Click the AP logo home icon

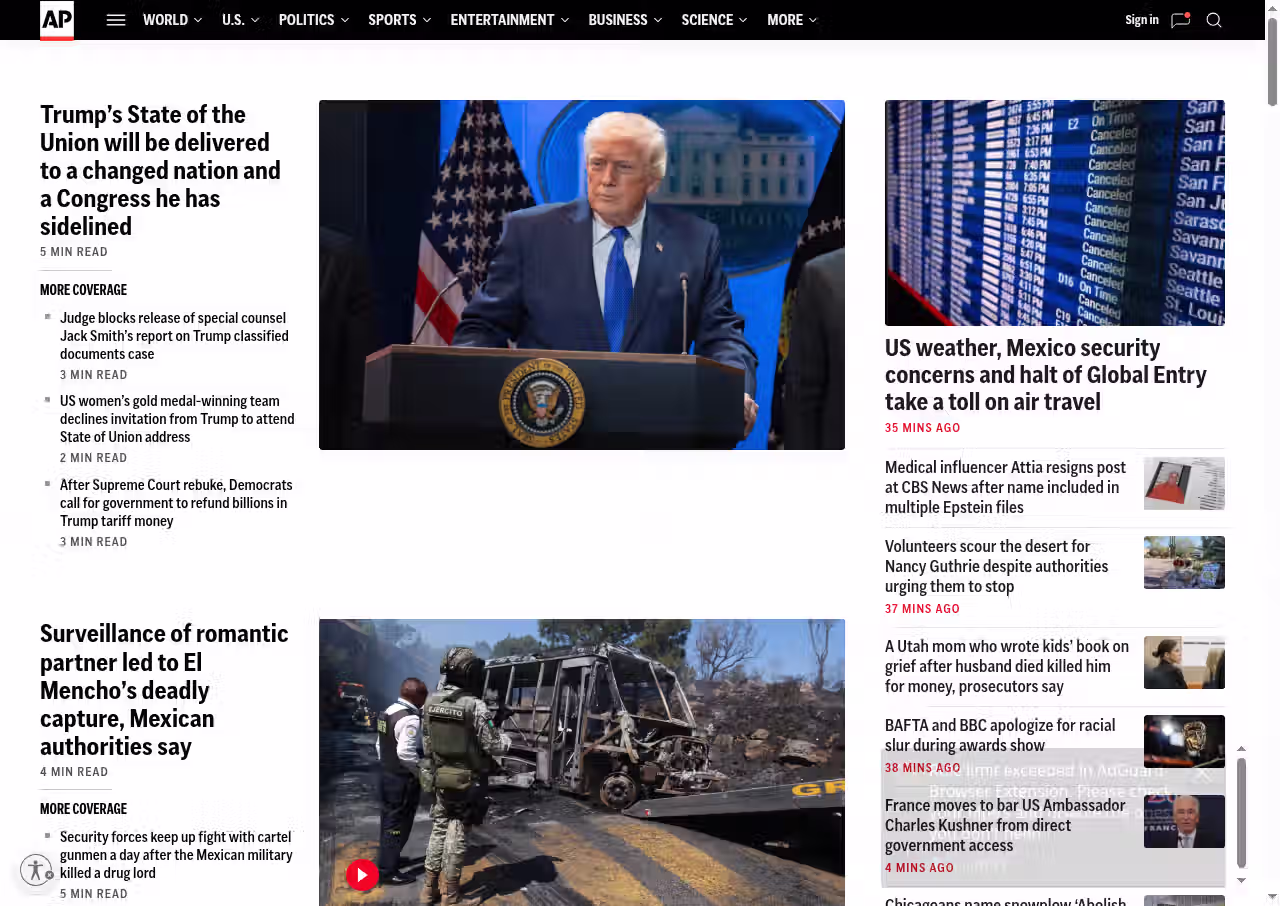pos(57,20)
